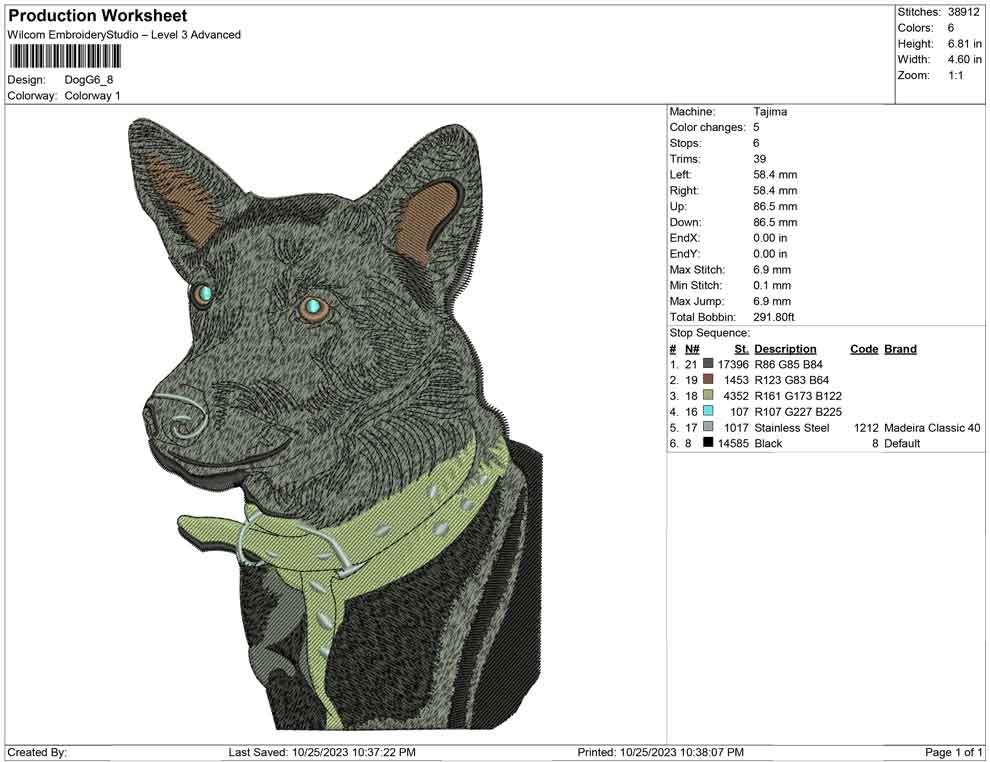Click the Page 1 of 1 label
Viewport: 990px width, 762px height.
coord(952,752)
